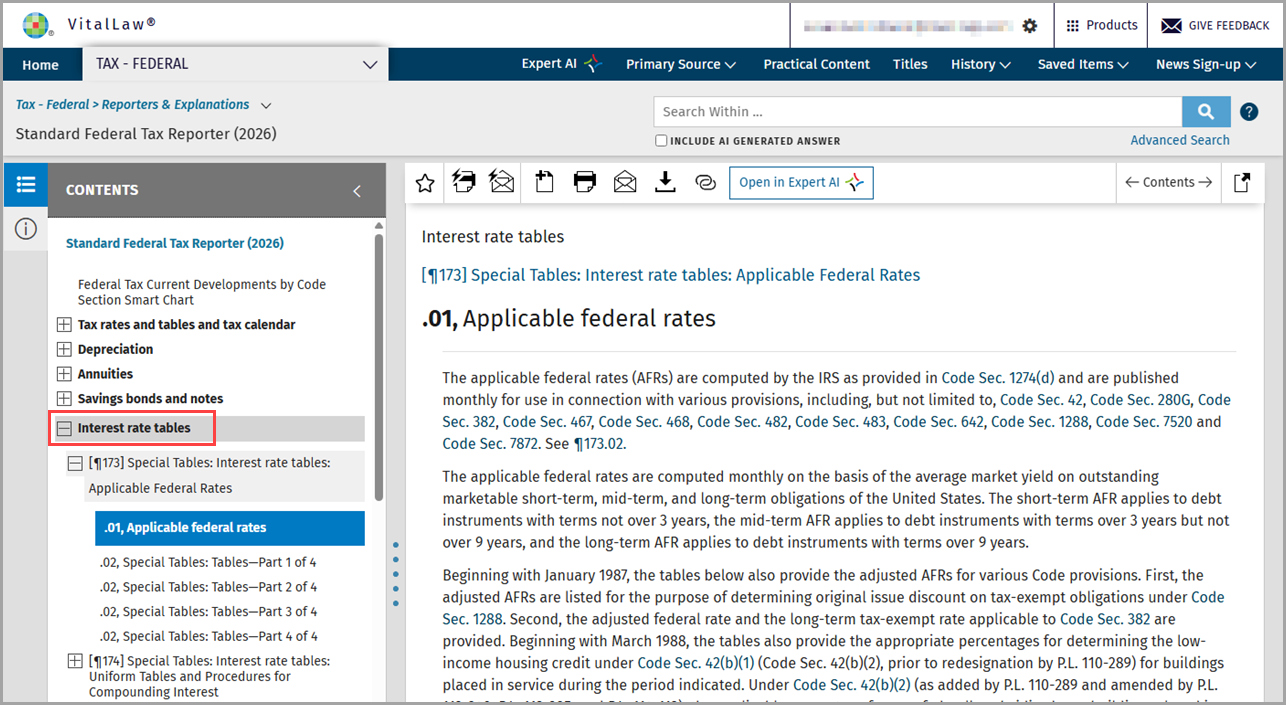This screenshot has width=1286, height=705.
Task: Open the help question mark icon
Action: tap(1249, 112)
